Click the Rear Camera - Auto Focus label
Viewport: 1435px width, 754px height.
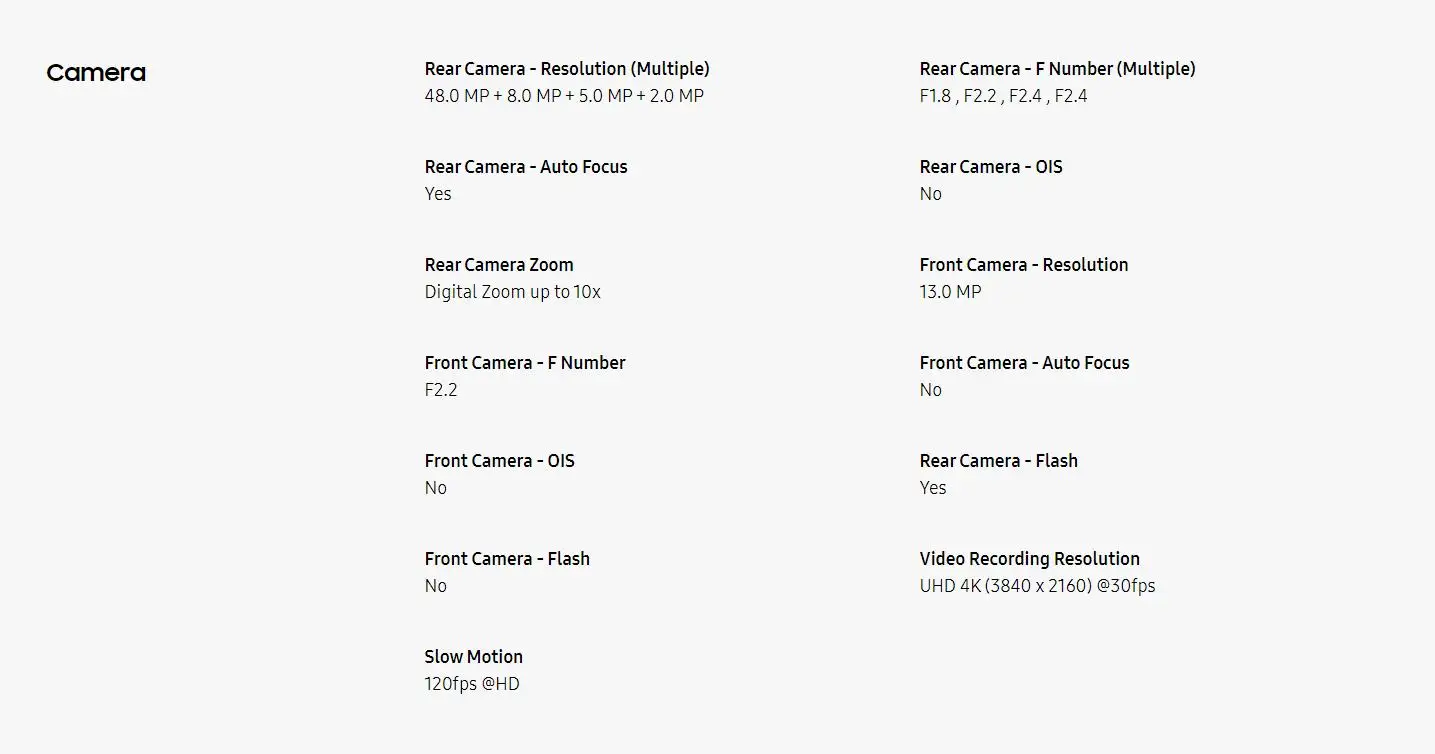coord(526,167)
